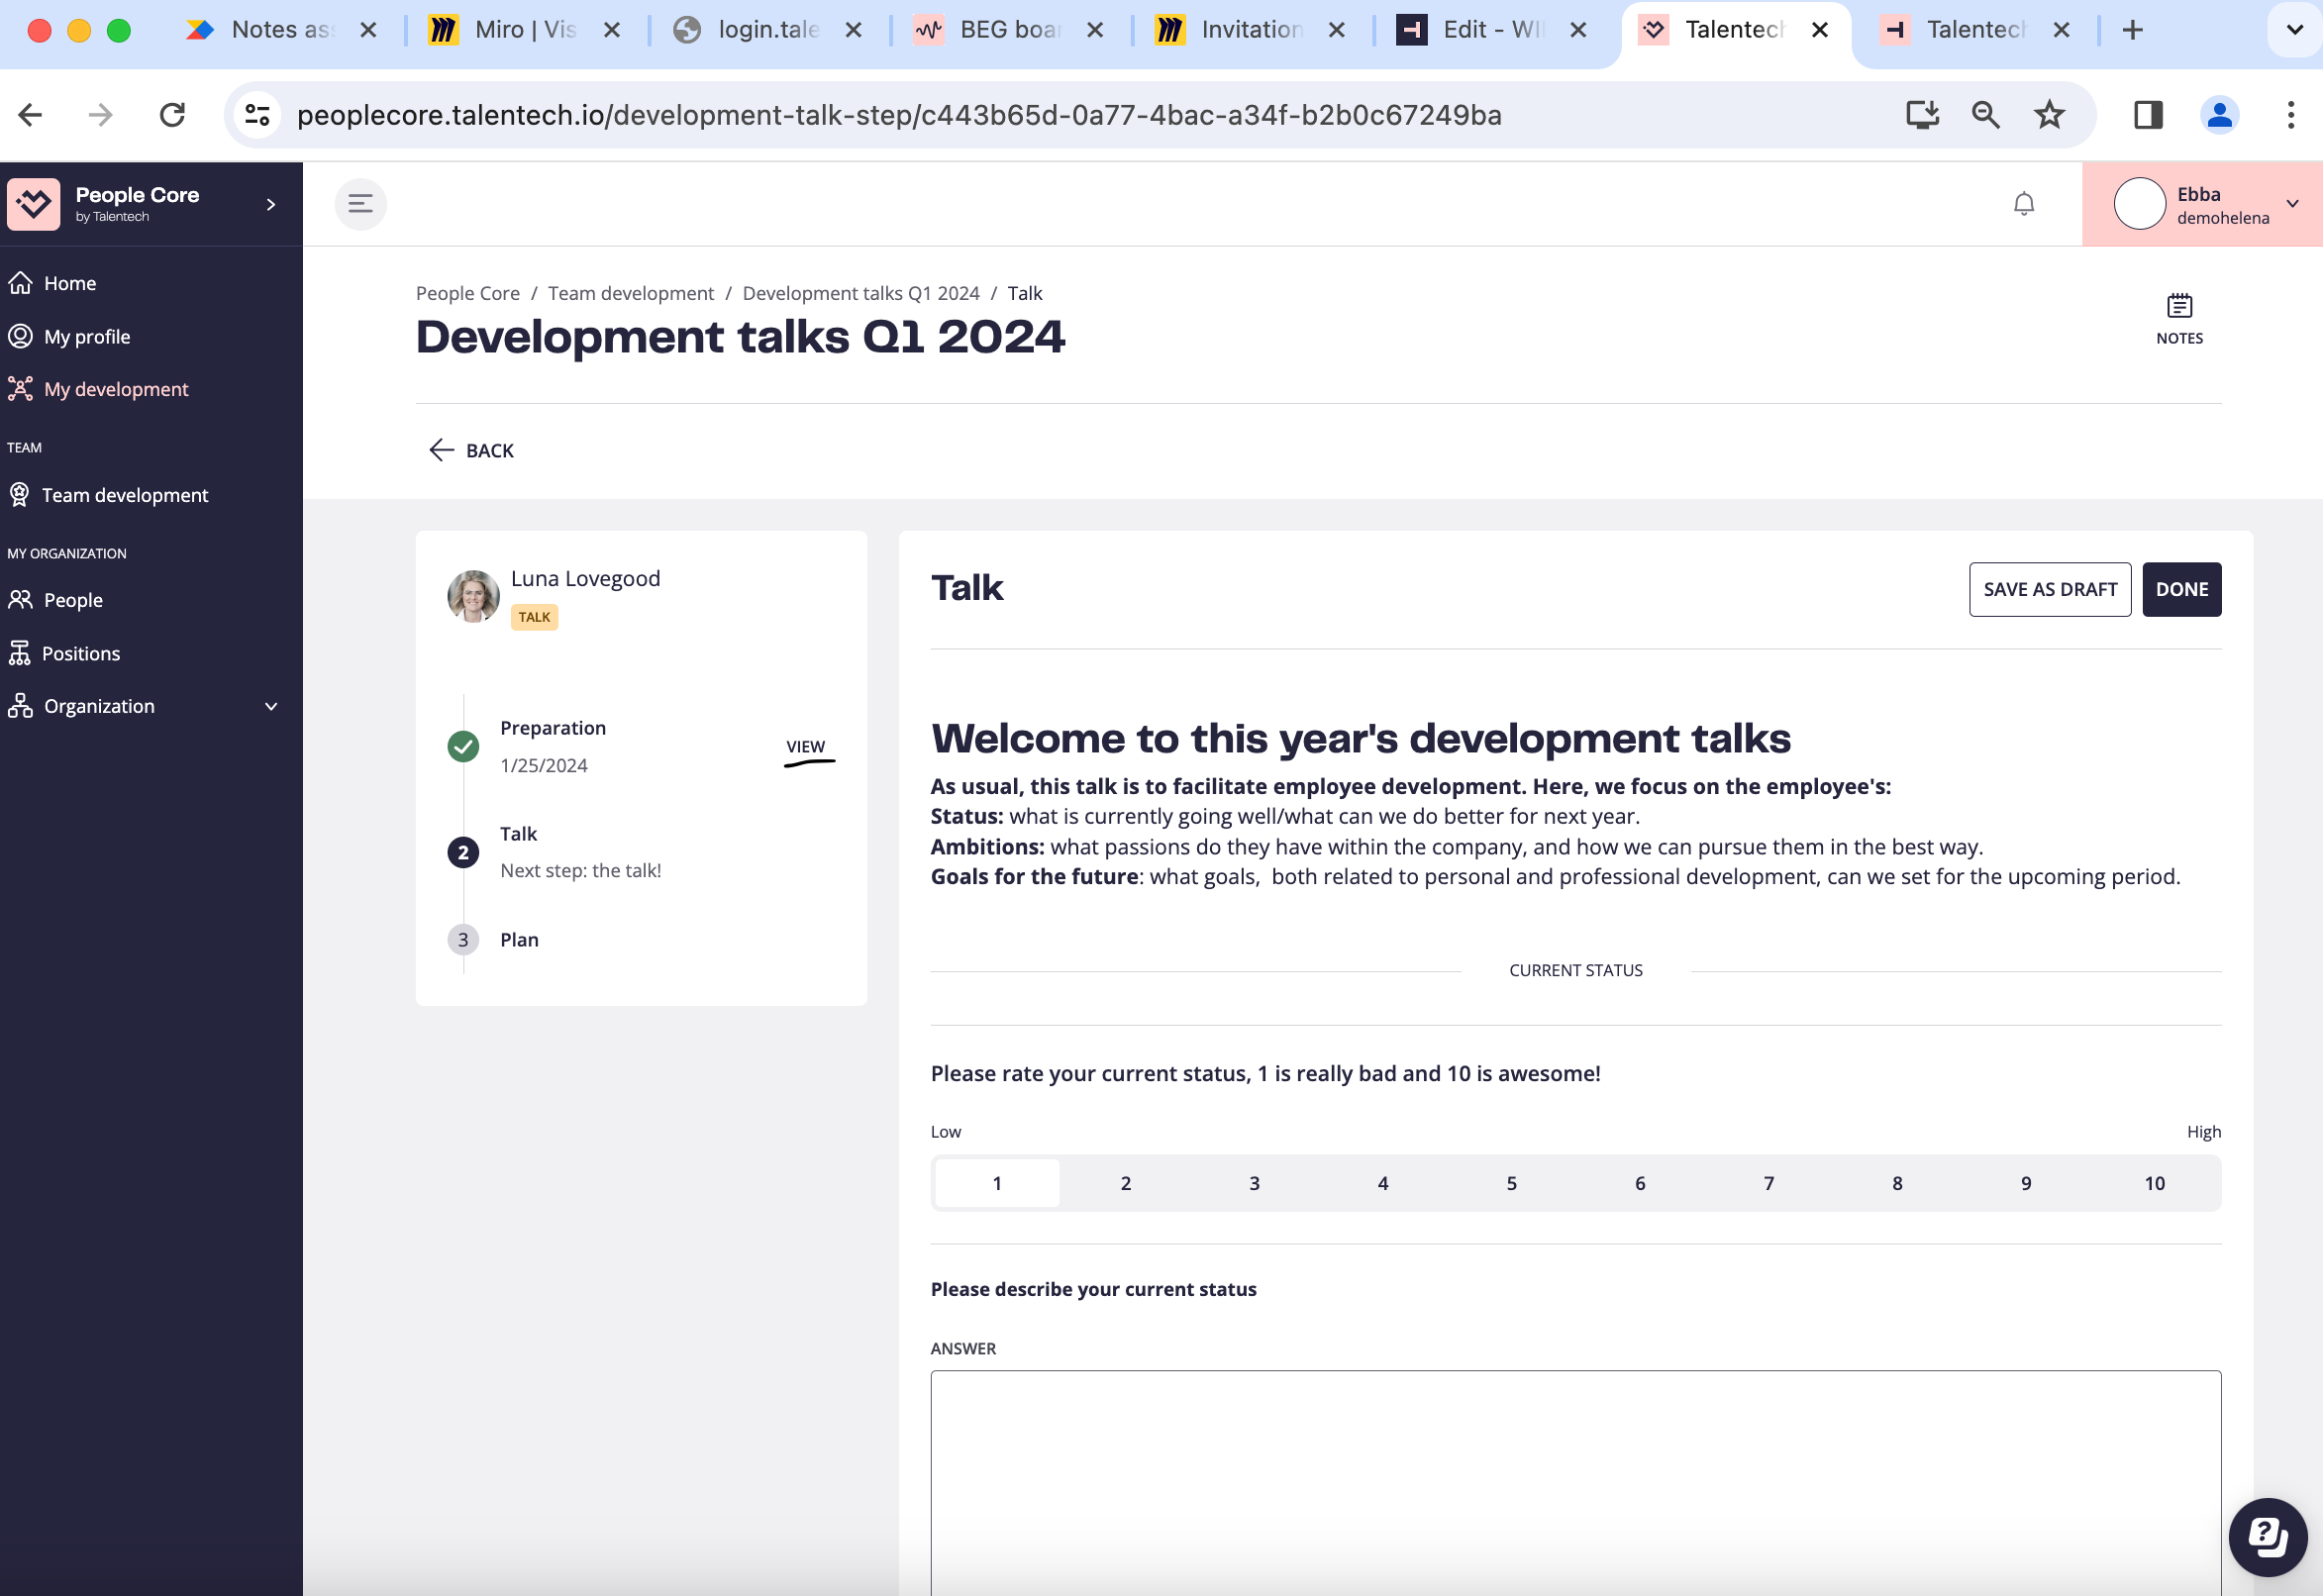Open a new browser tab with plus
This screenshot has height=1596, width=2323.
pos(2132,30)
